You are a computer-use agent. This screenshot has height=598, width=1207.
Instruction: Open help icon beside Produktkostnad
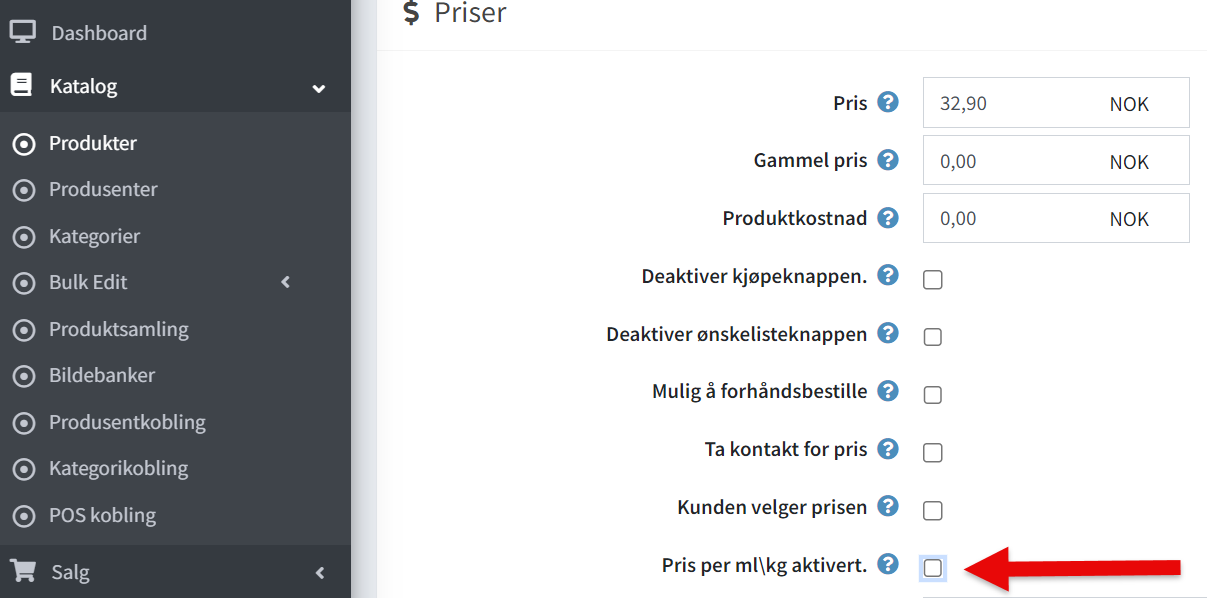click(888, 217)
